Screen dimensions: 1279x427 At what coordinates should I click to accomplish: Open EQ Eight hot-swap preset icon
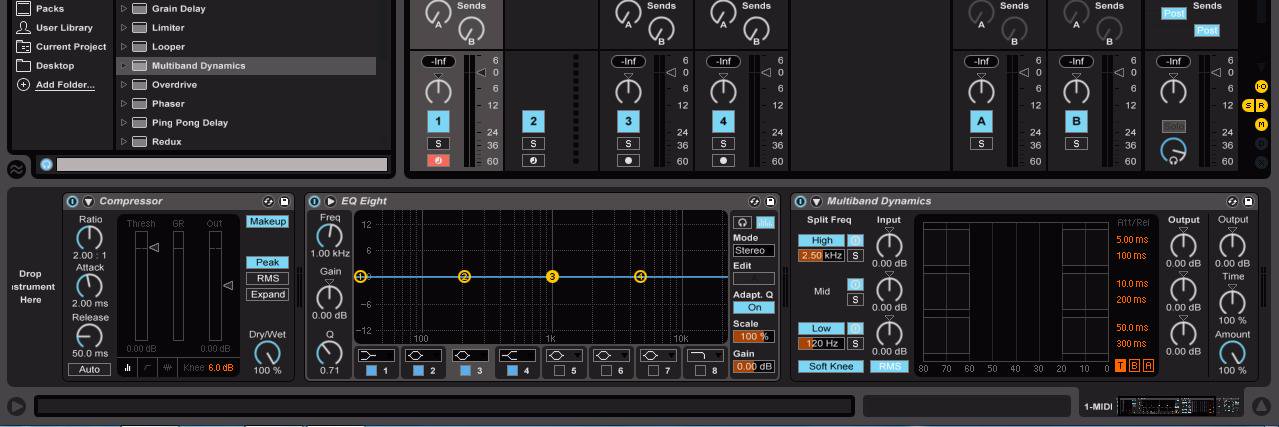(x=755, y=201)
